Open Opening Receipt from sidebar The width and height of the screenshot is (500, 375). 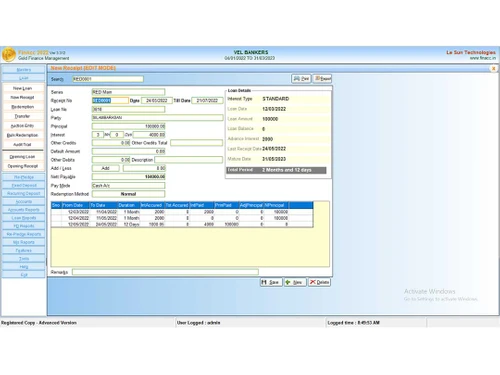pyautogui.click(x=23, y=166)
